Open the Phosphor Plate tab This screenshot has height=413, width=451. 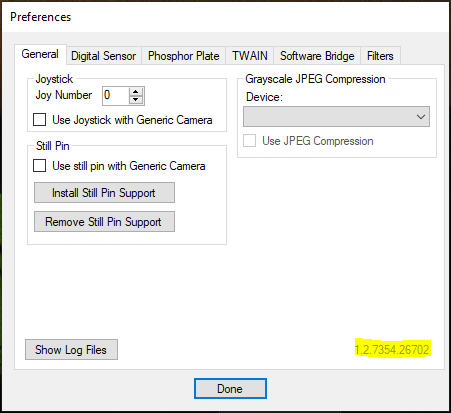click(x=184, y=56)
